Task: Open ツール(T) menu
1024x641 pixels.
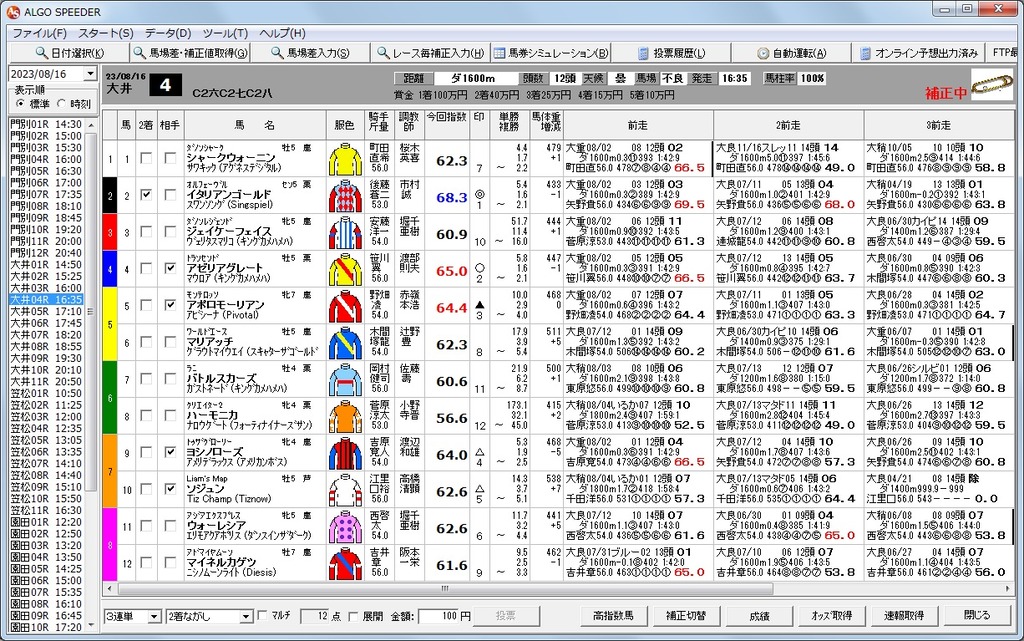Action: [225, 33]
